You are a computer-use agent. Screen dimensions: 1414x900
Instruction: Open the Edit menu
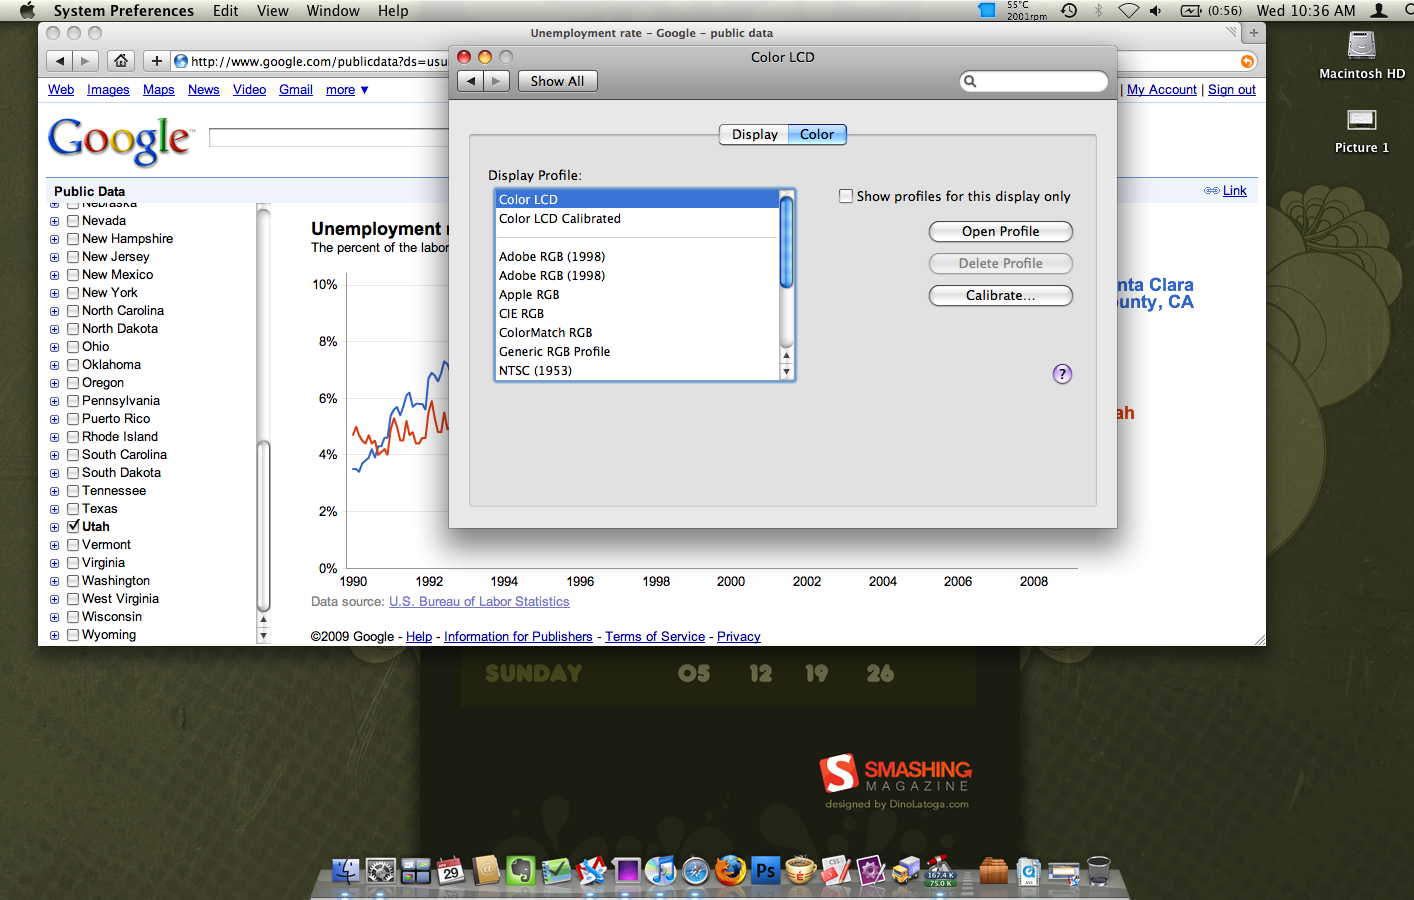[x=226, y=11]
